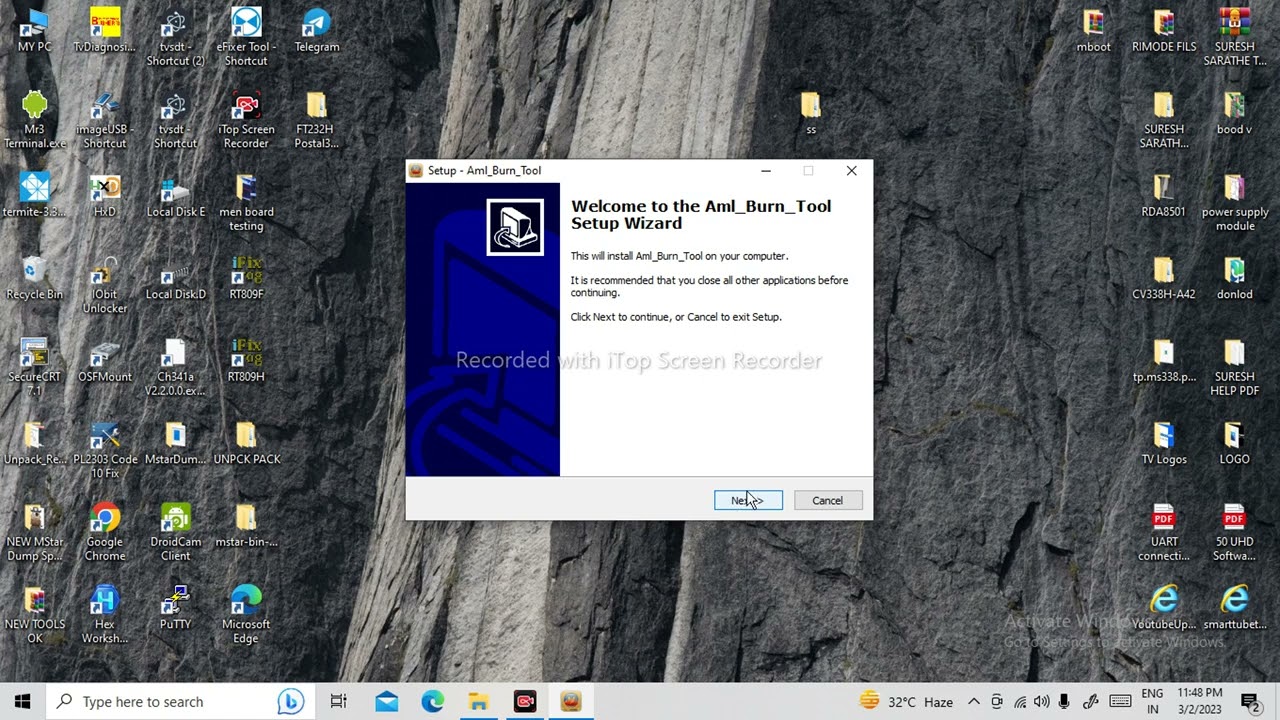Image resolution: width=1280 pixels, height=720 pixels.
Task: Select smarttube Internet Explorer shortcut
Action: tap(1234, 607)
